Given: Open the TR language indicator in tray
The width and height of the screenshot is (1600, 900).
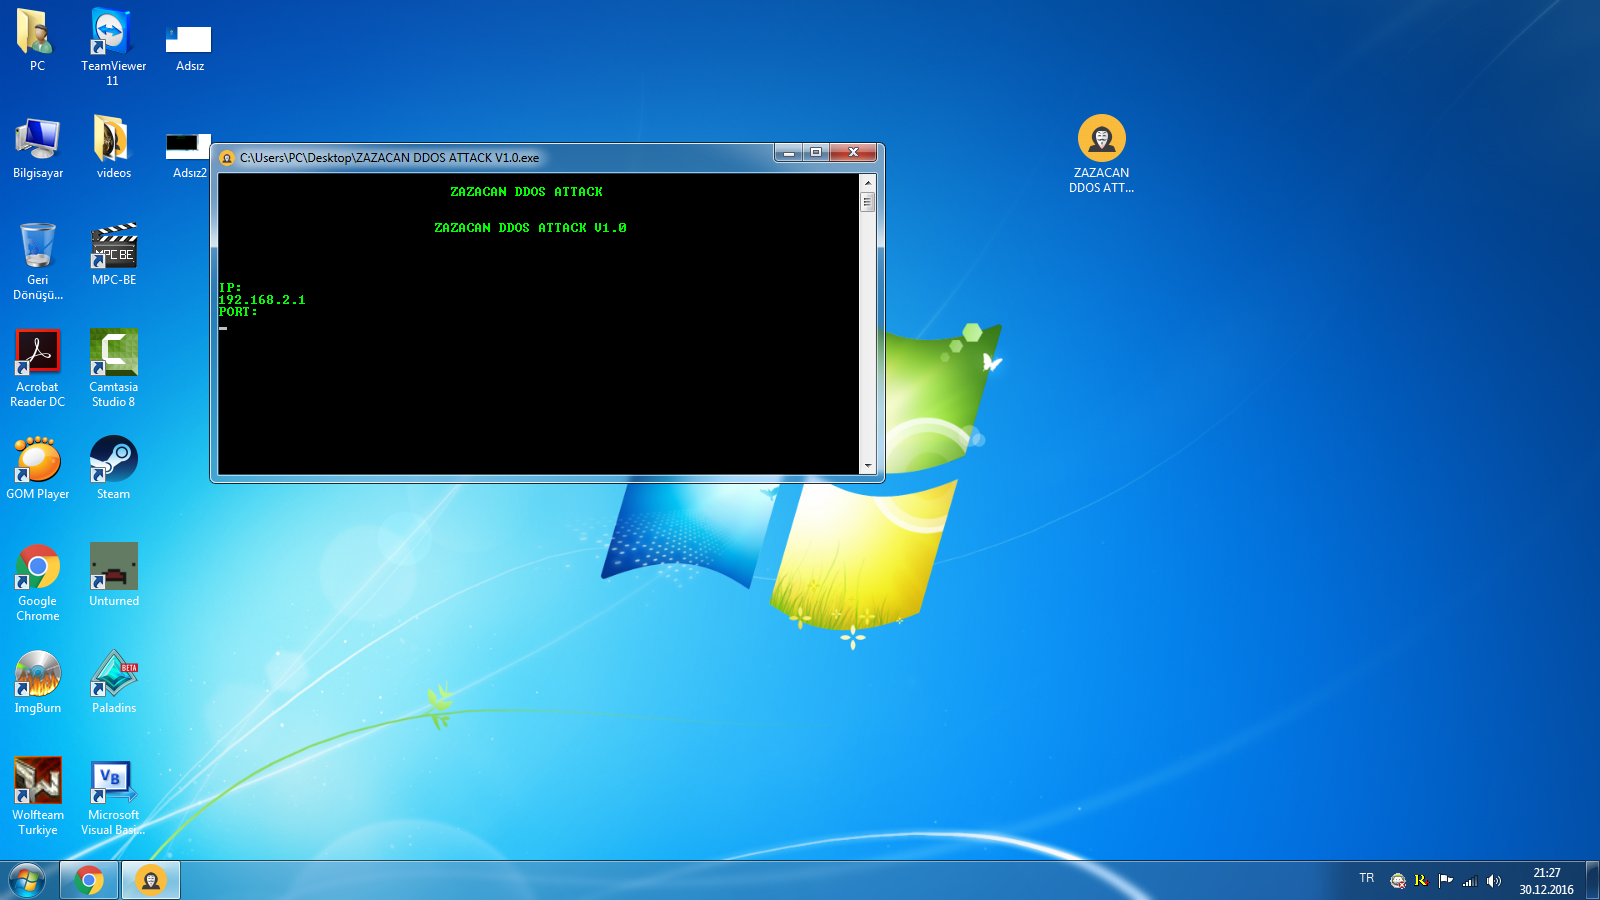Looking at the screenshot, I should pos(1366,878).
